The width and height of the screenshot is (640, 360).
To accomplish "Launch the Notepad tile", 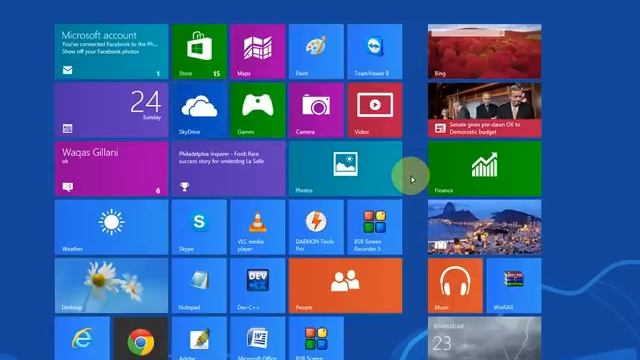I will click(x=199, y=286).
